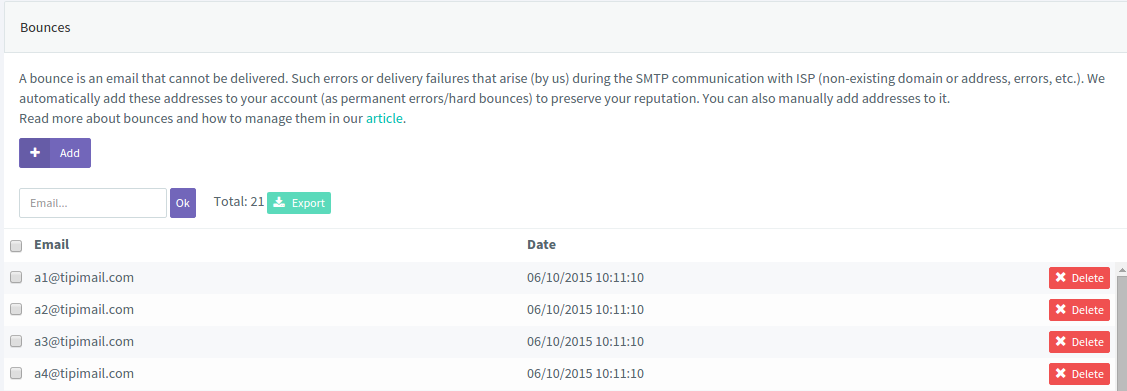The image size is (1127, 391).
Task: Toggle the select-all checkbox in header
Action: pos(16,247)
